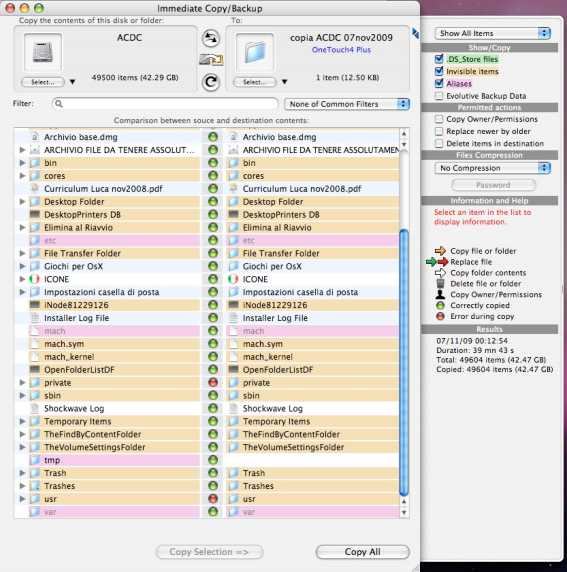Image resolution: width=567 pixels, height=572 pixels.
Task: Click the destination folder icon
Action: [x=255, y=53]
